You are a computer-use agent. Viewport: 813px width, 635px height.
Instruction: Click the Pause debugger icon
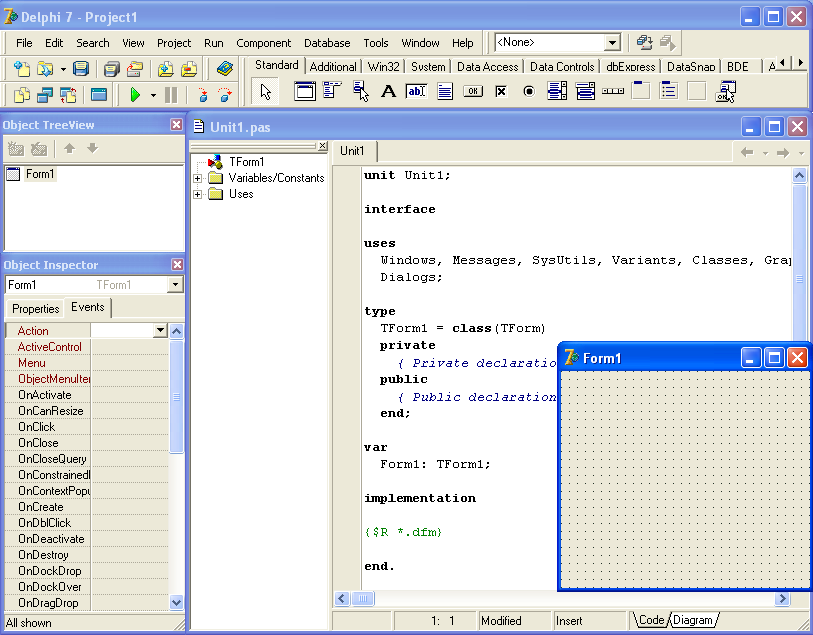(x=171, y=95)
